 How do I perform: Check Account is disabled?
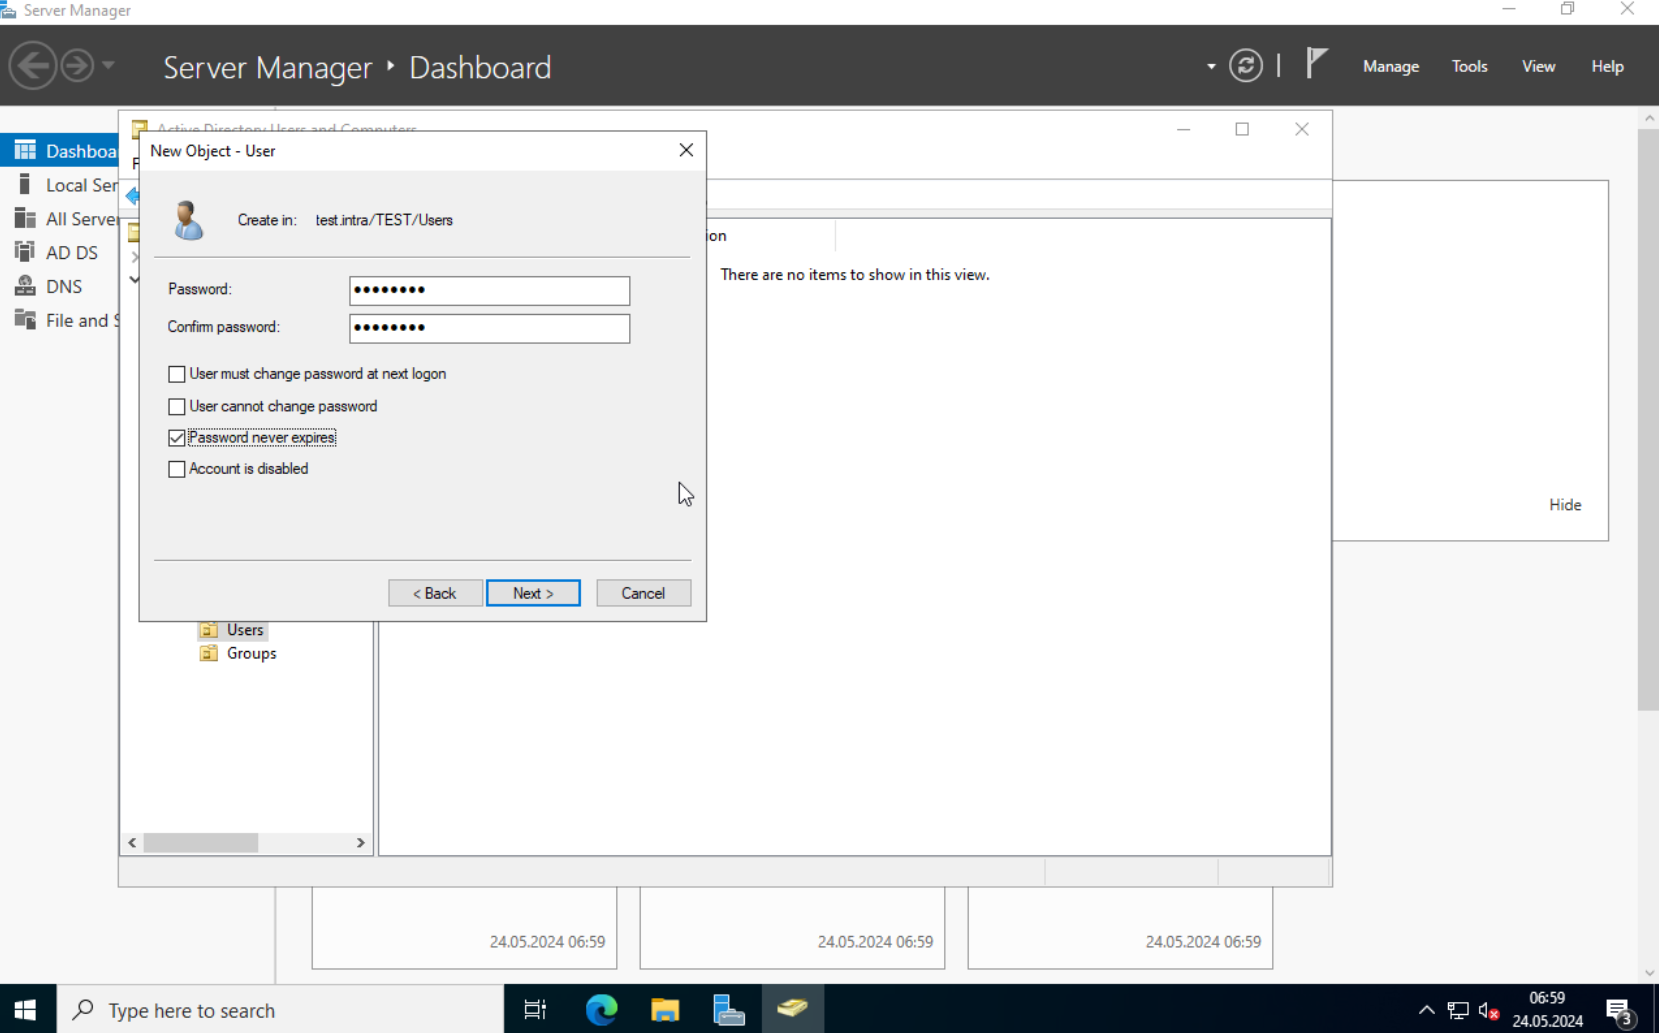177,469
